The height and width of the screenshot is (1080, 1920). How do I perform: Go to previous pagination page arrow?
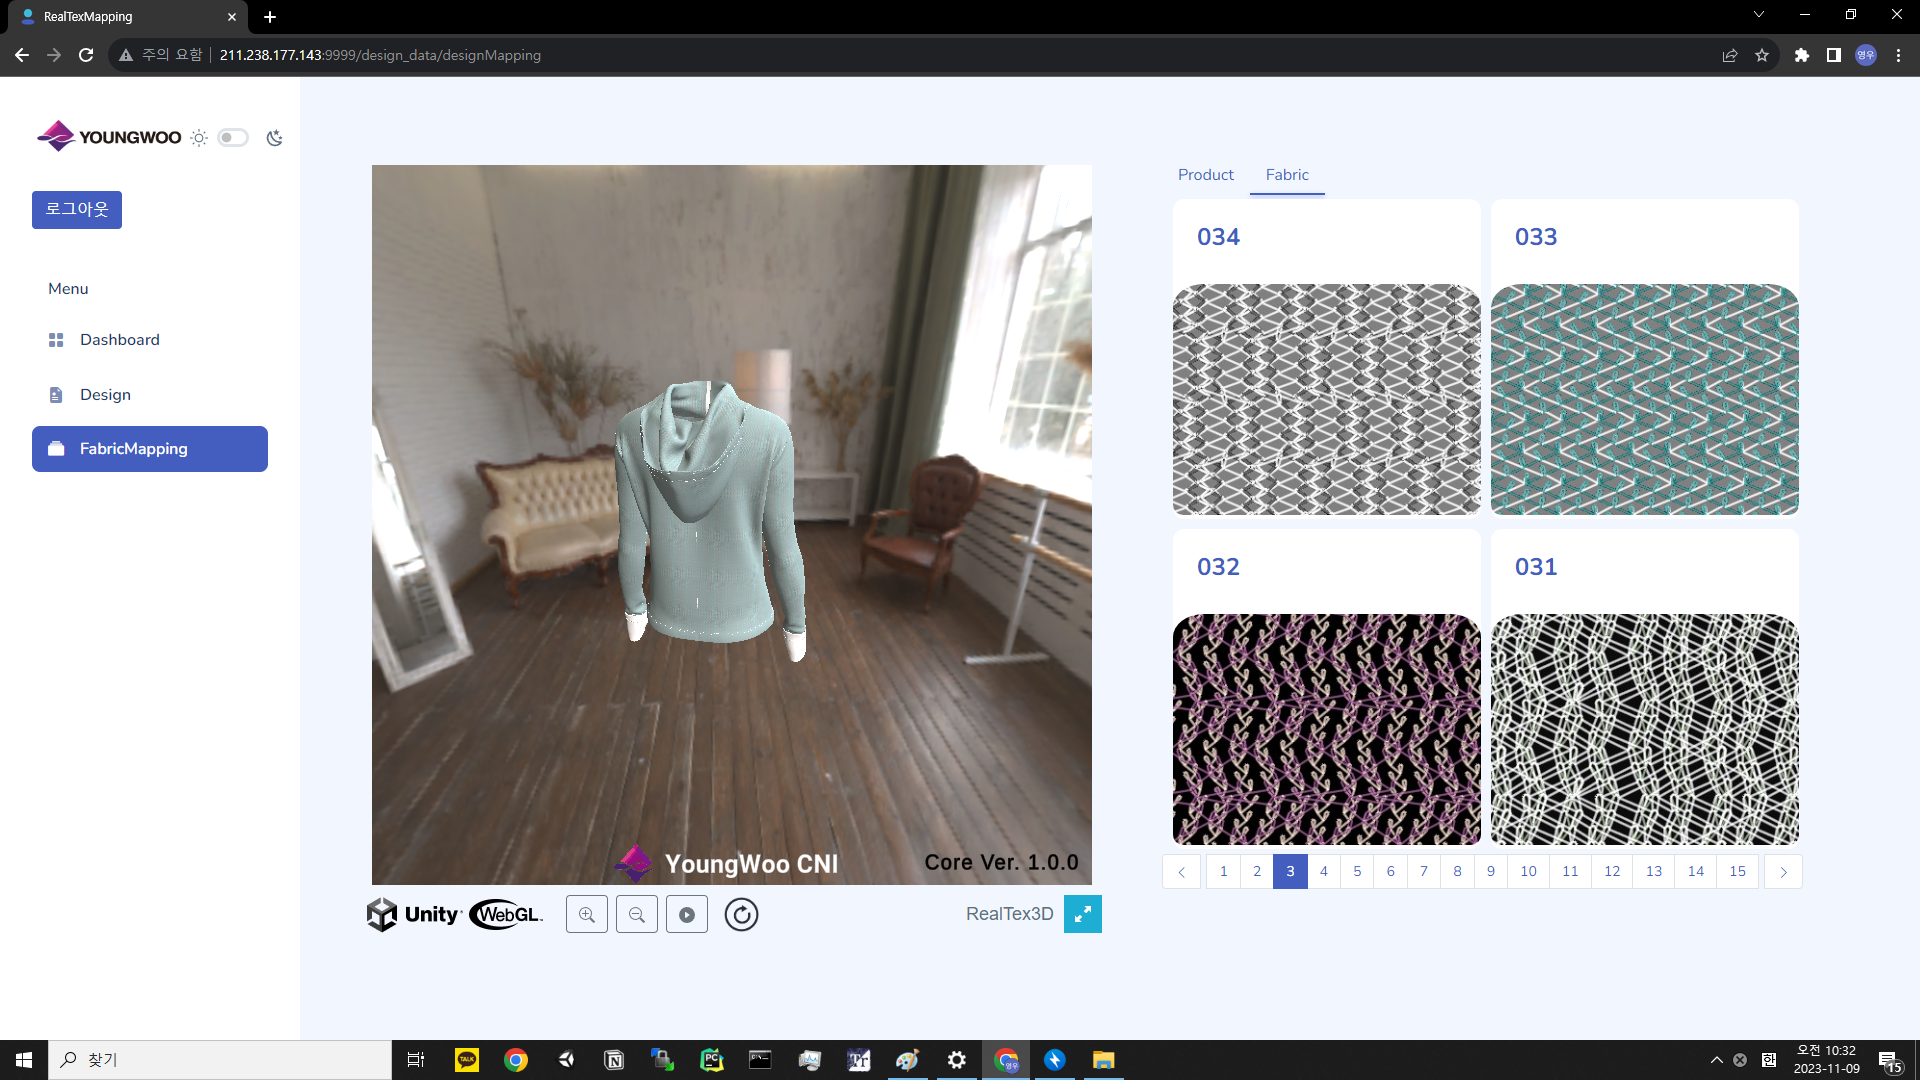[x=1181, y=872]
